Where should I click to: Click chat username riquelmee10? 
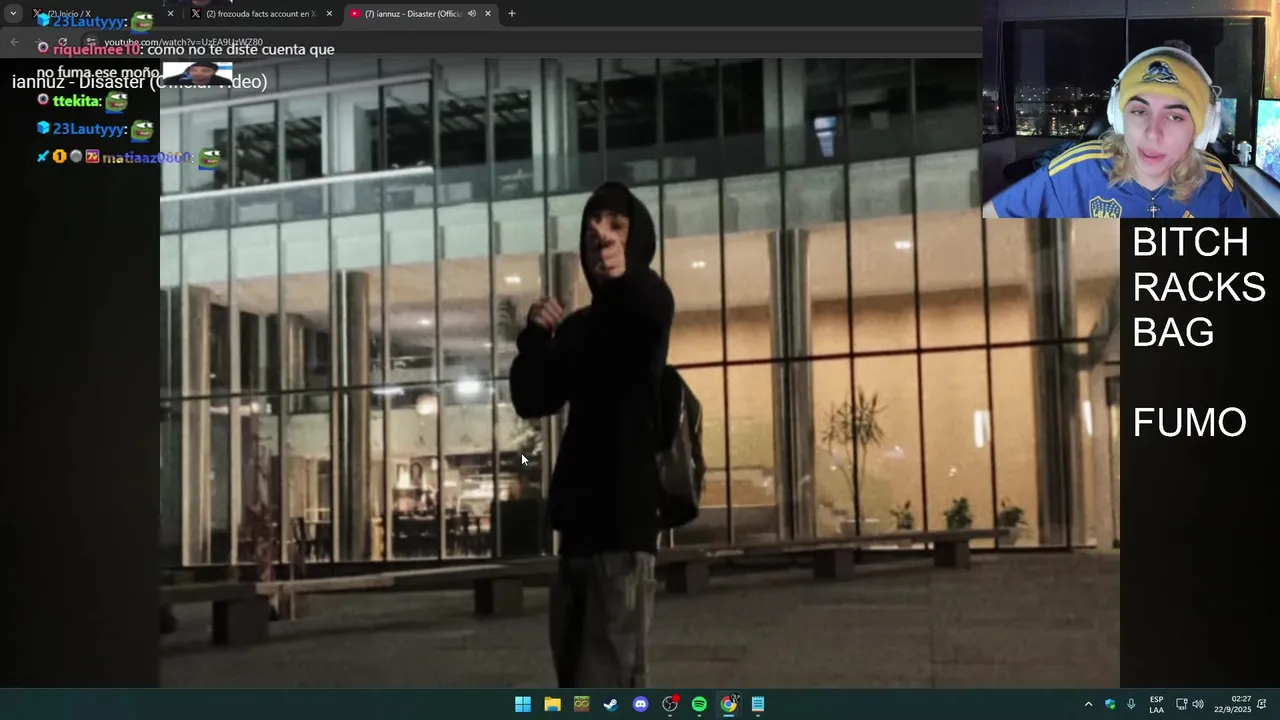click(97, 49)
